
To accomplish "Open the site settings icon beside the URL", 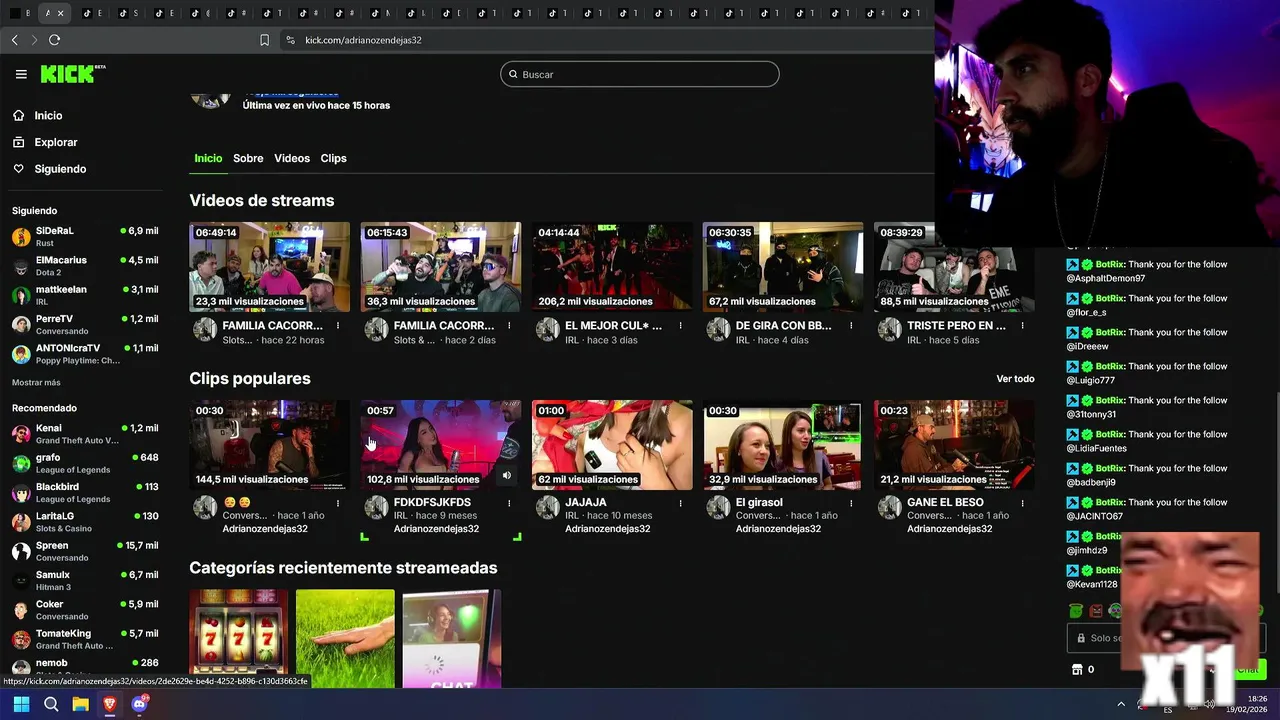I will (290, 40).
